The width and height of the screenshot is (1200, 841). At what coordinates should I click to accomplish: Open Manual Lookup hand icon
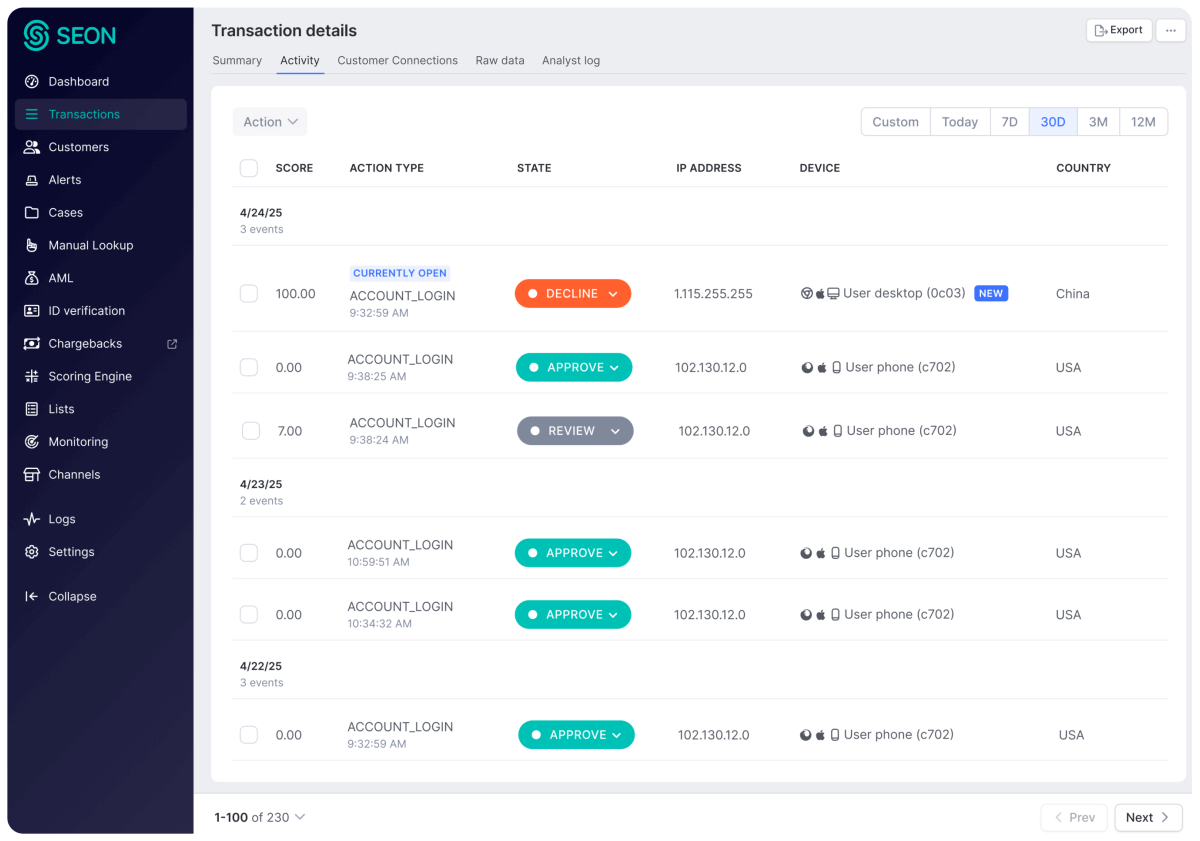pos(32,246)
